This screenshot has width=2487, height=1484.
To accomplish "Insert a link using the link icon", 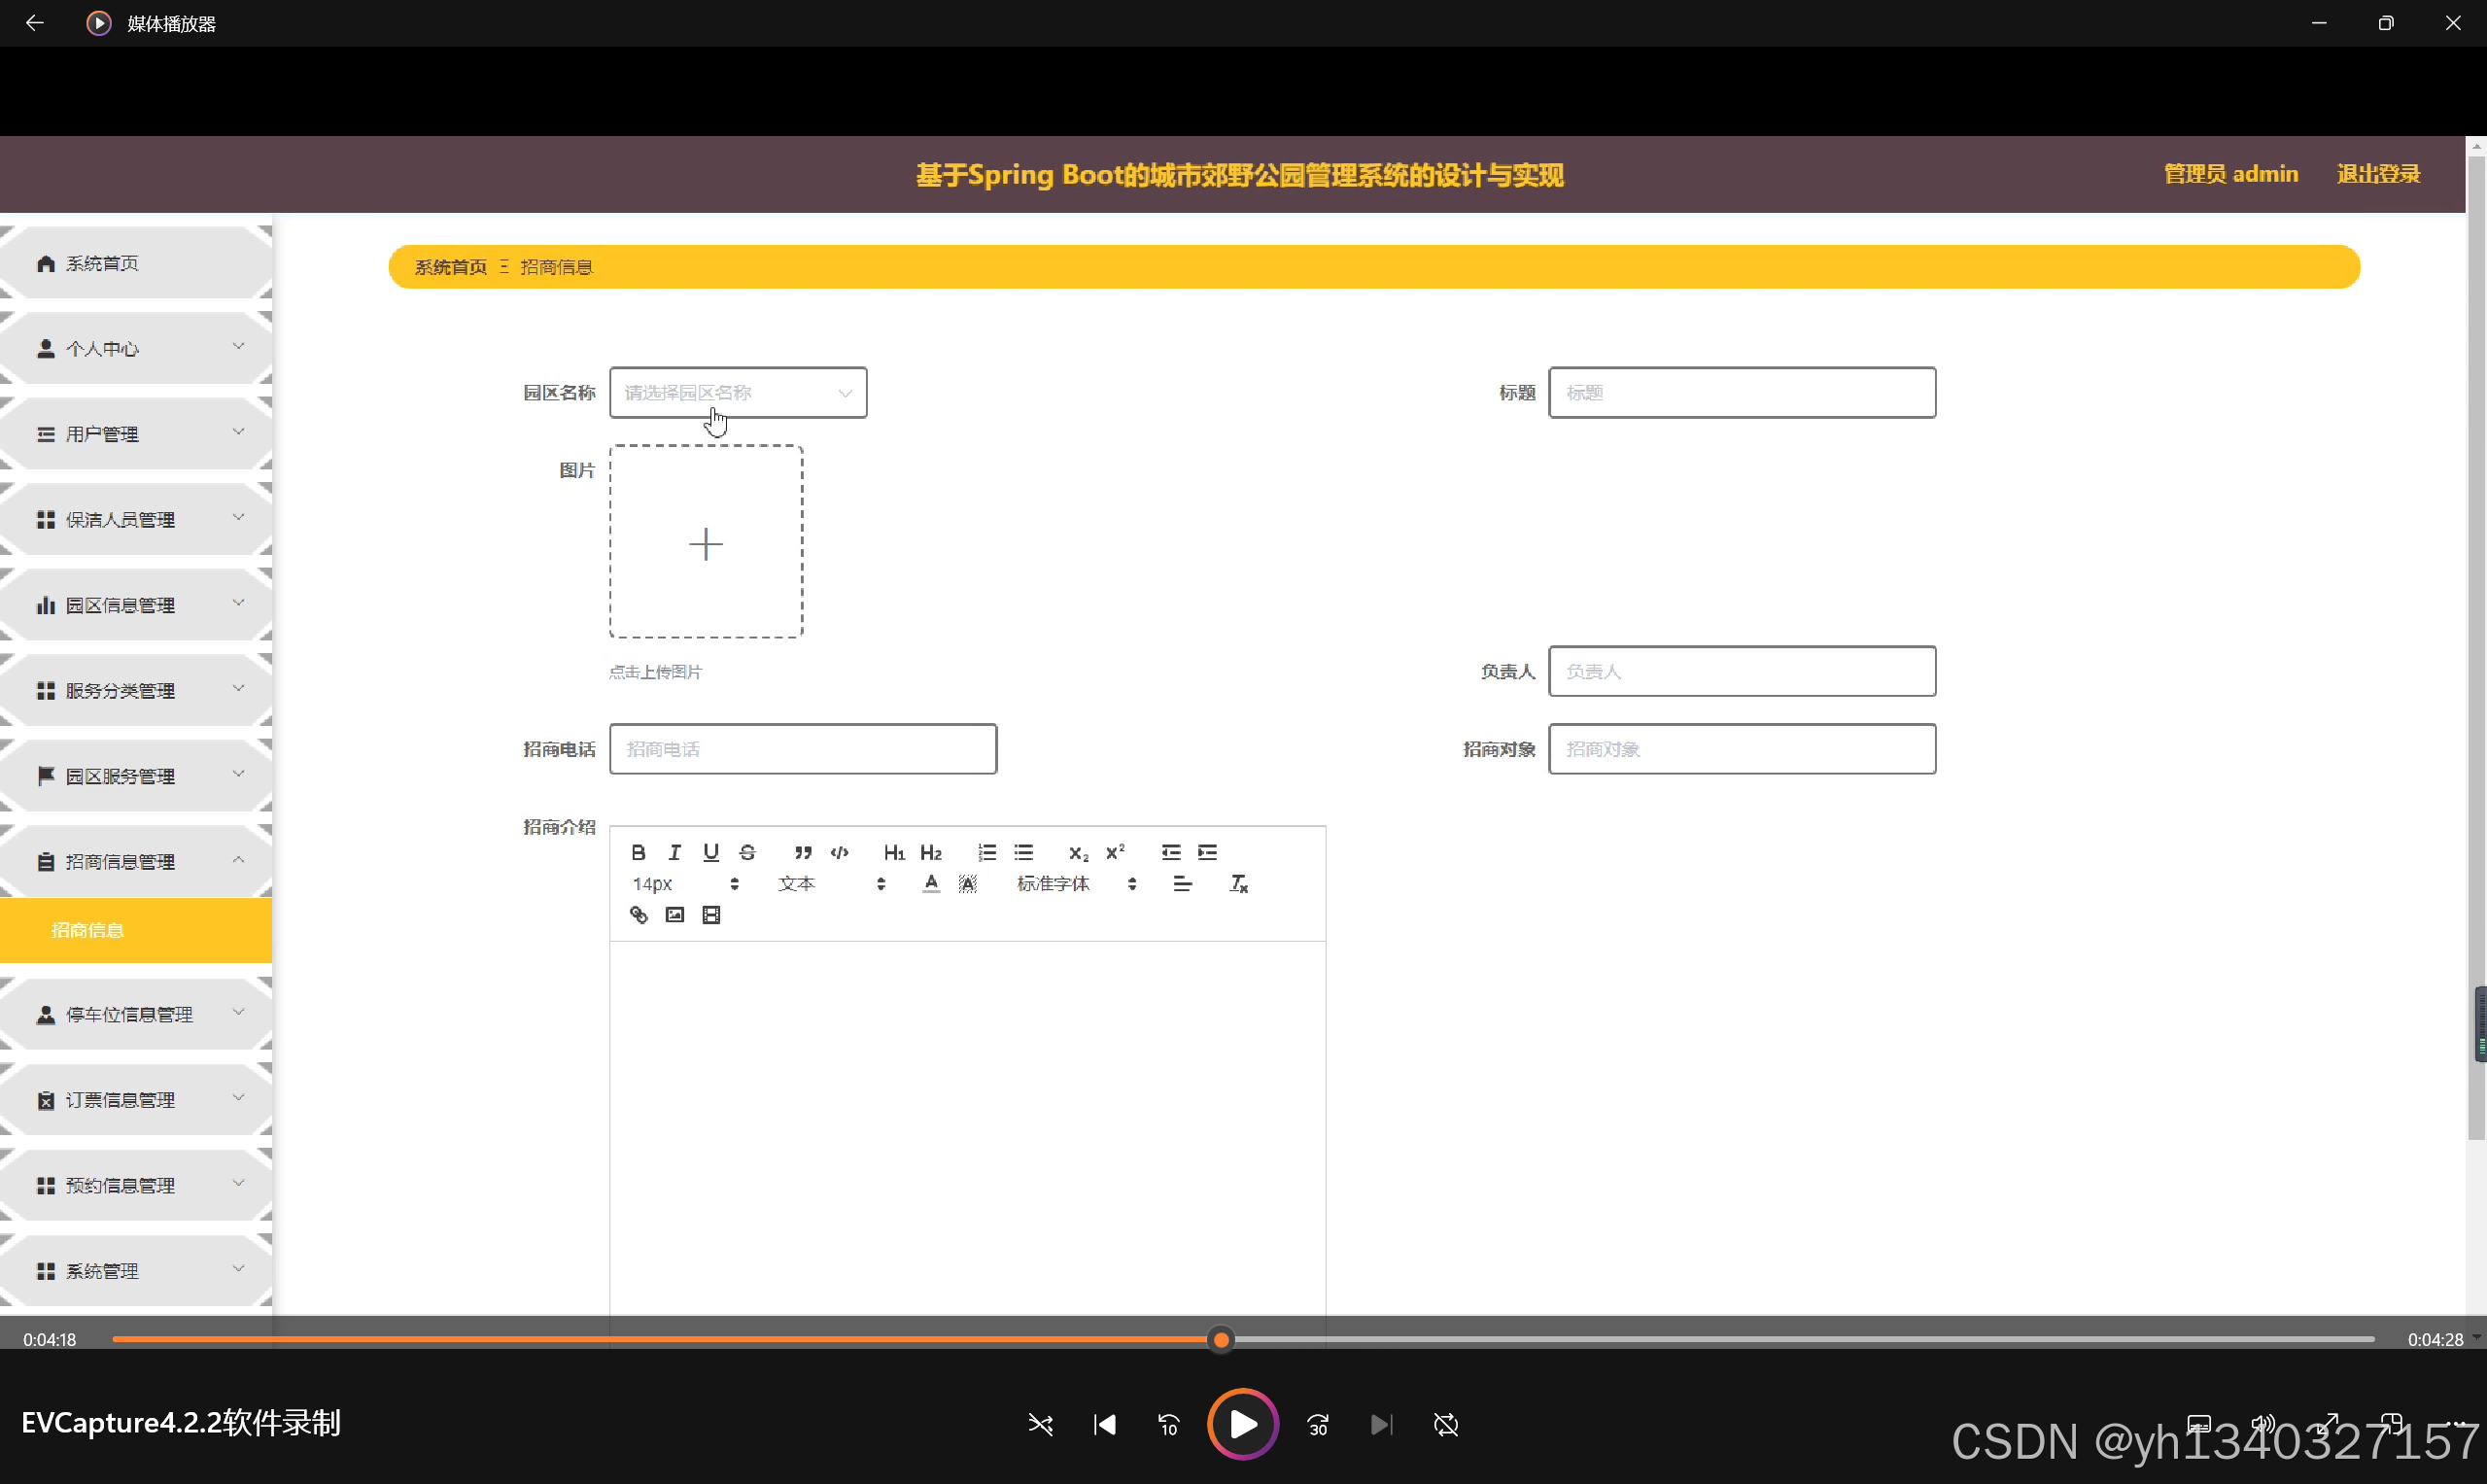I will tap(638, 915).
